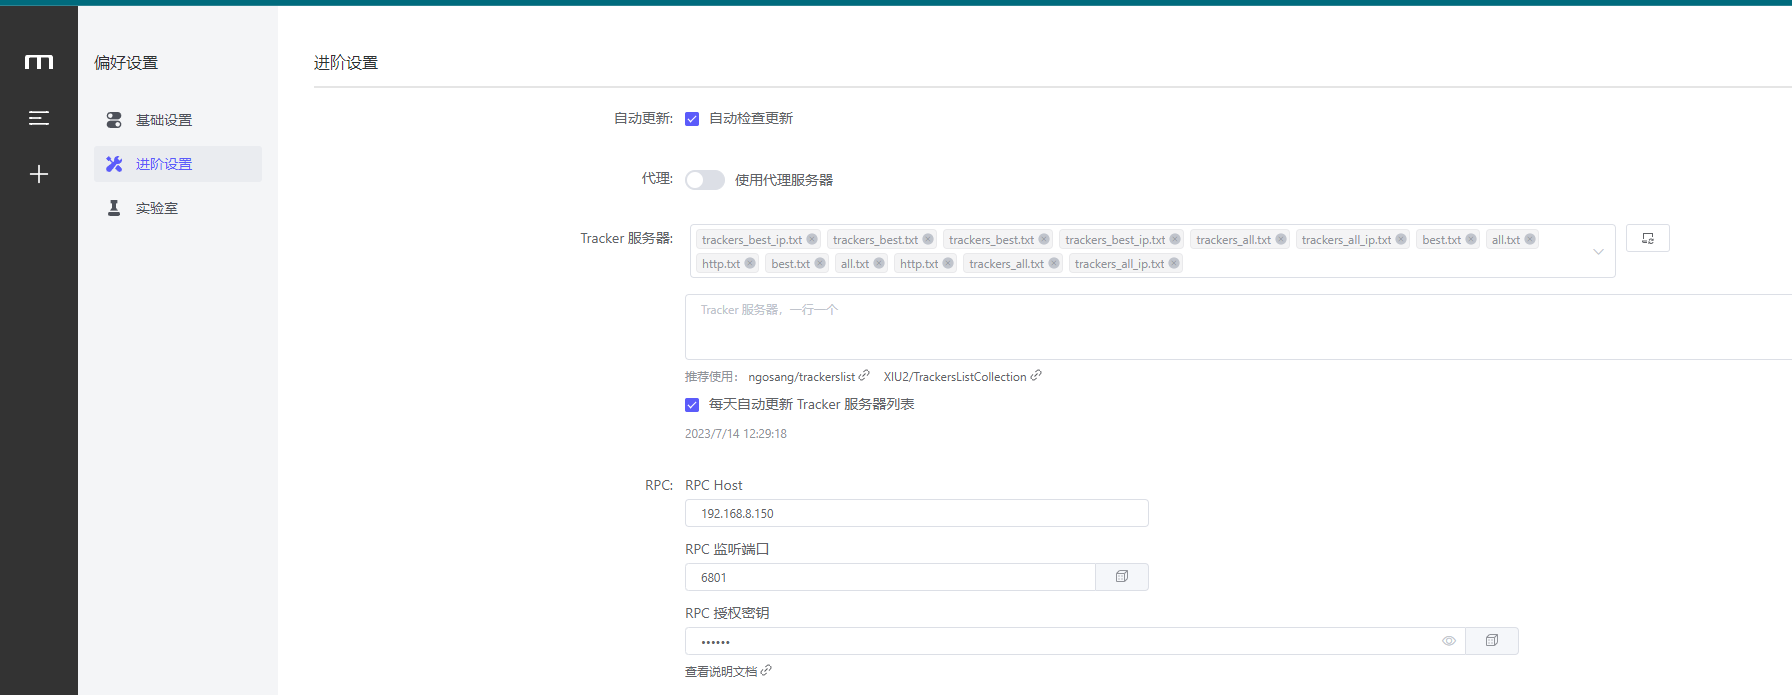The height and width of the screenshot is (695, 1792).
Task: Open the ngosang/trackerslist link
Action: (x=802, y=377)
